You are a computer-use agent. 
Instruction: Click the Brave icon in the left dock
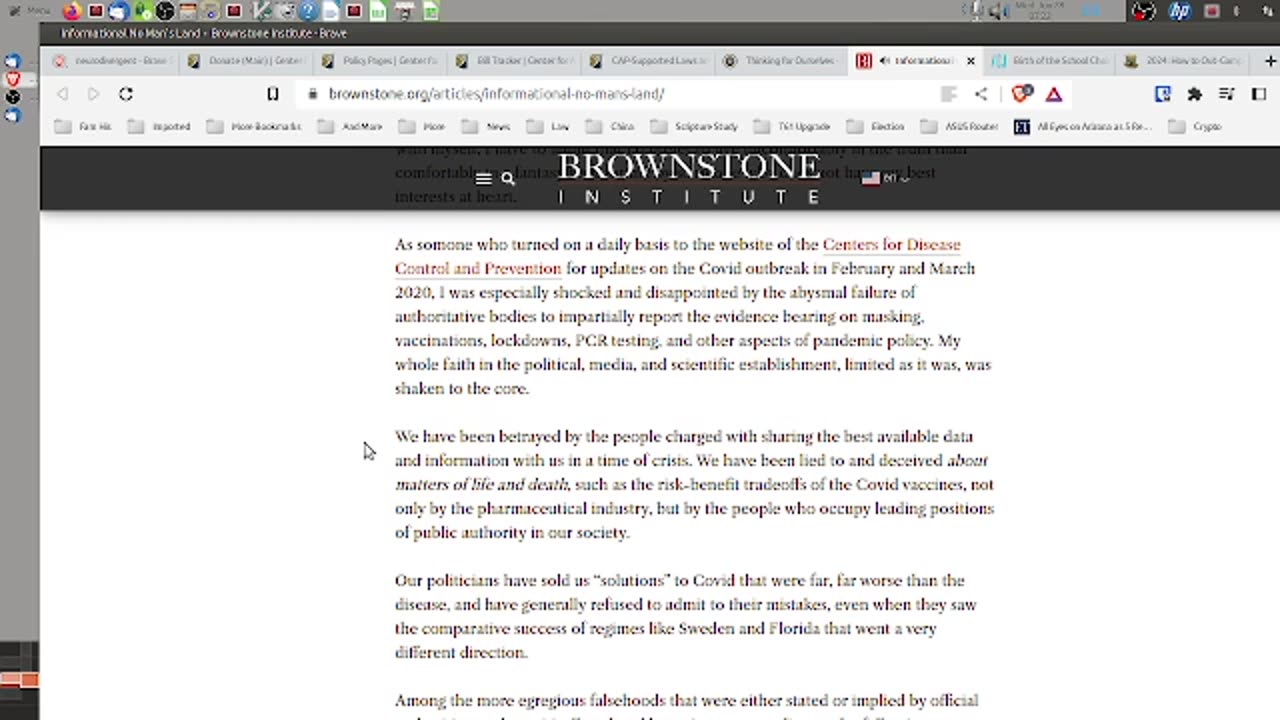click(x=12, y=79)
